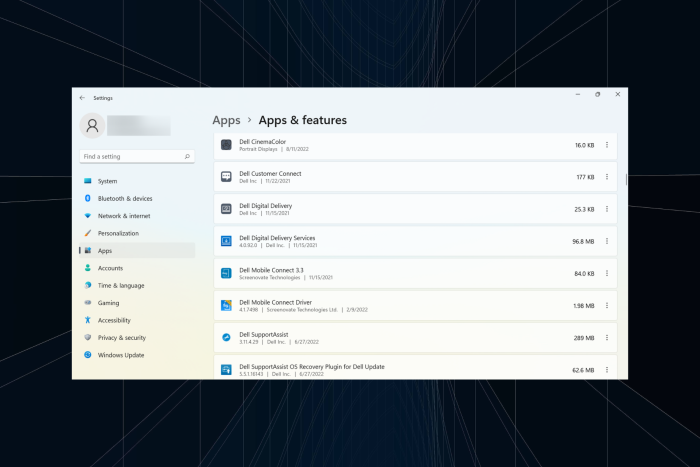Click into the Find a setting field
This screenshot has width=700, height=467.
[137, 157]
